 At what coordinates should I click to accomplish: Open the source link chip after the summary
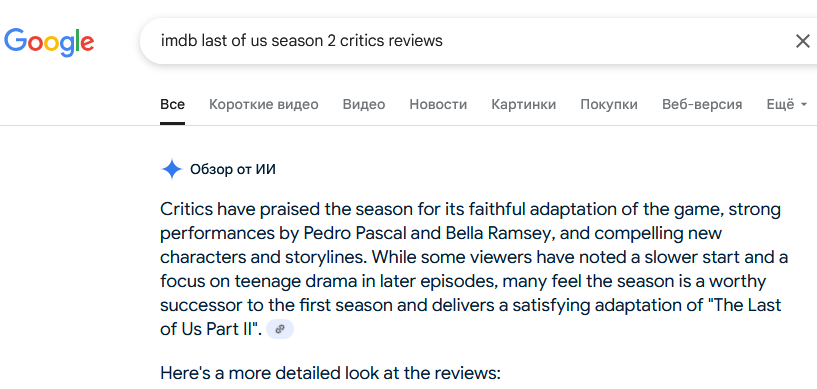280,329
